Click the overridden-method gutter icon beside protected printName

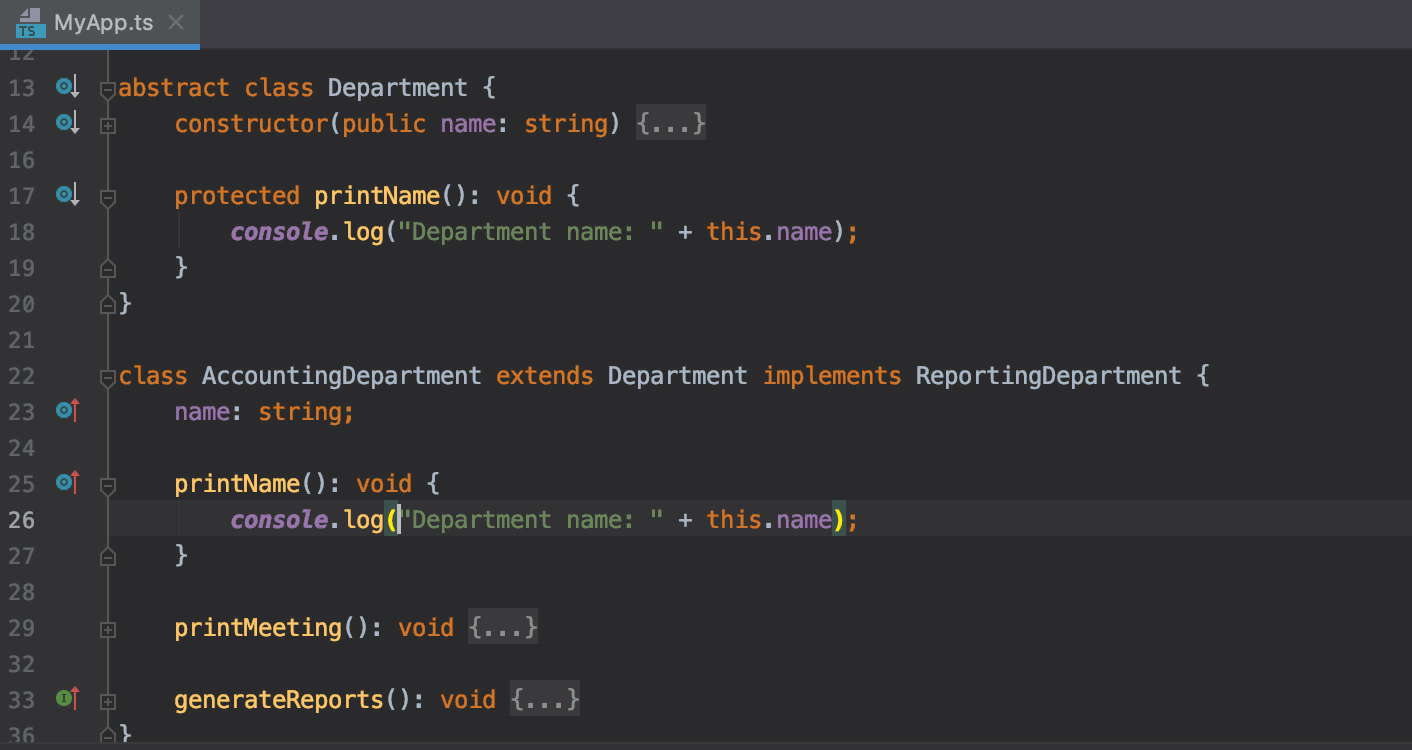tap(66, 196)
